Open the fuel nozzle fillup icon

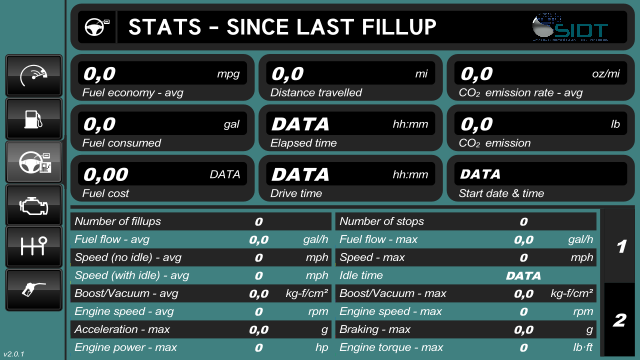pyautogui.click(x=34, y=290)
